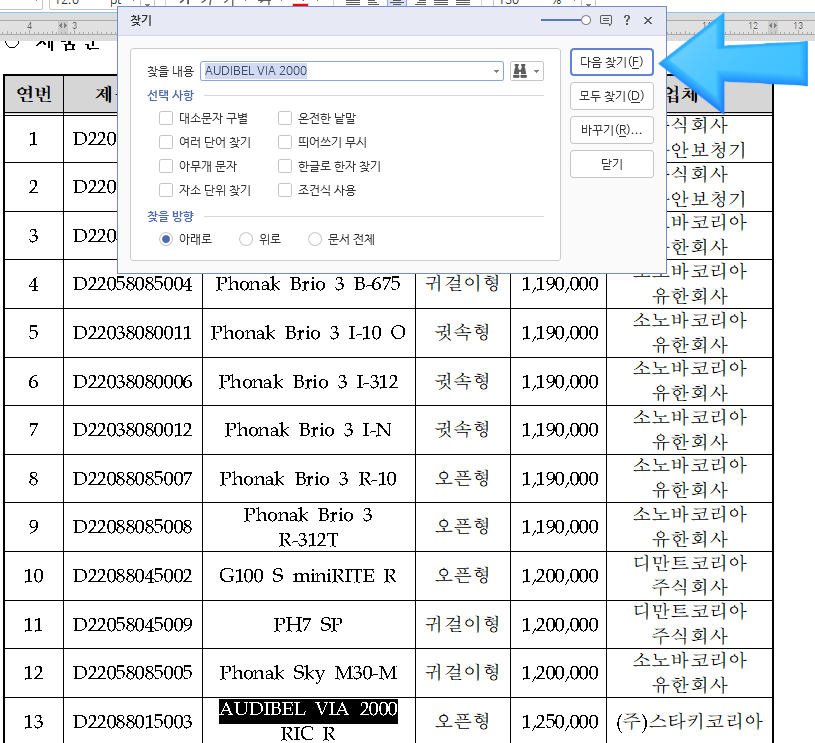815x743 pixels.
Task: Click the 다음 찾기(F) button
Action: [x=611, y=62]
